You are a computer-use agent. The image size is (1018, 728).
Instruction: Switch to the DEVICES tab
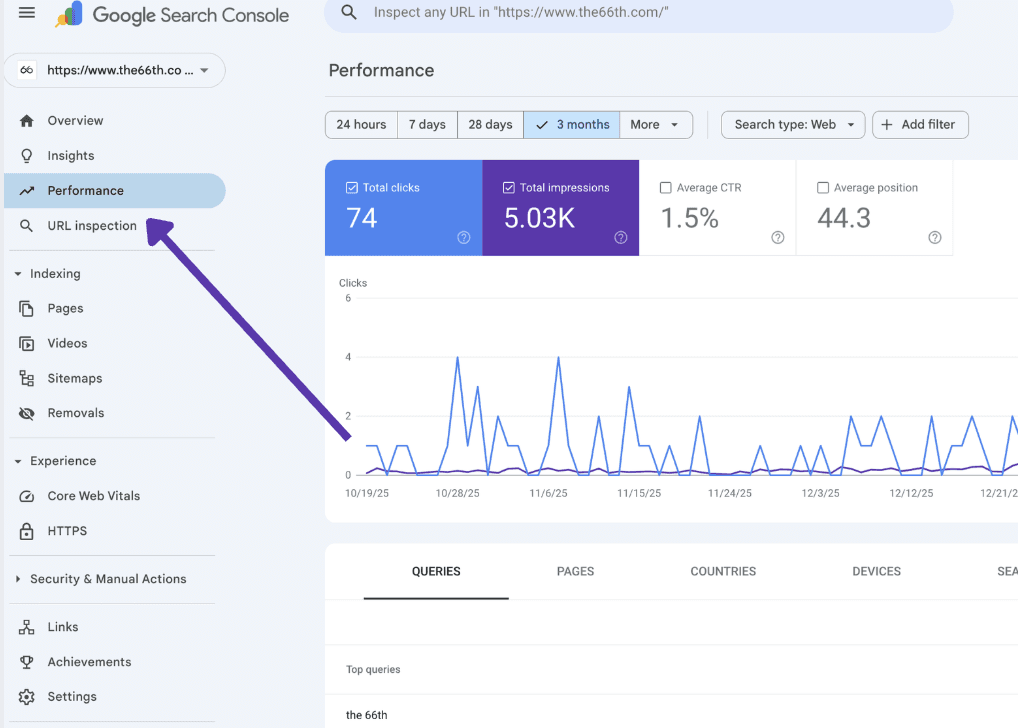876,571
